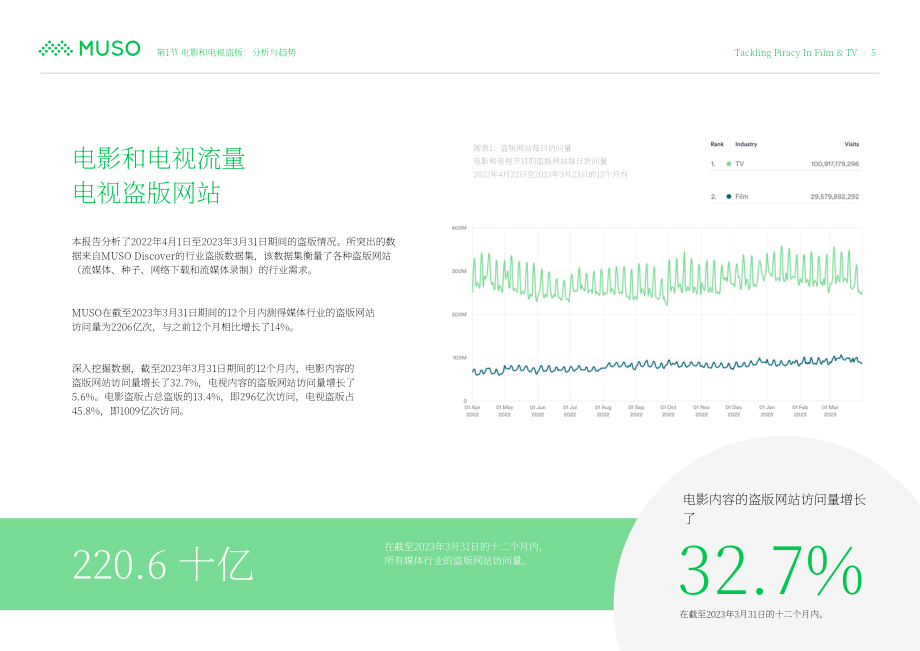Screen dimensions: 920x651
Task: Click the paragraph beginning '深入挖掘数据'
Action: 214,390
